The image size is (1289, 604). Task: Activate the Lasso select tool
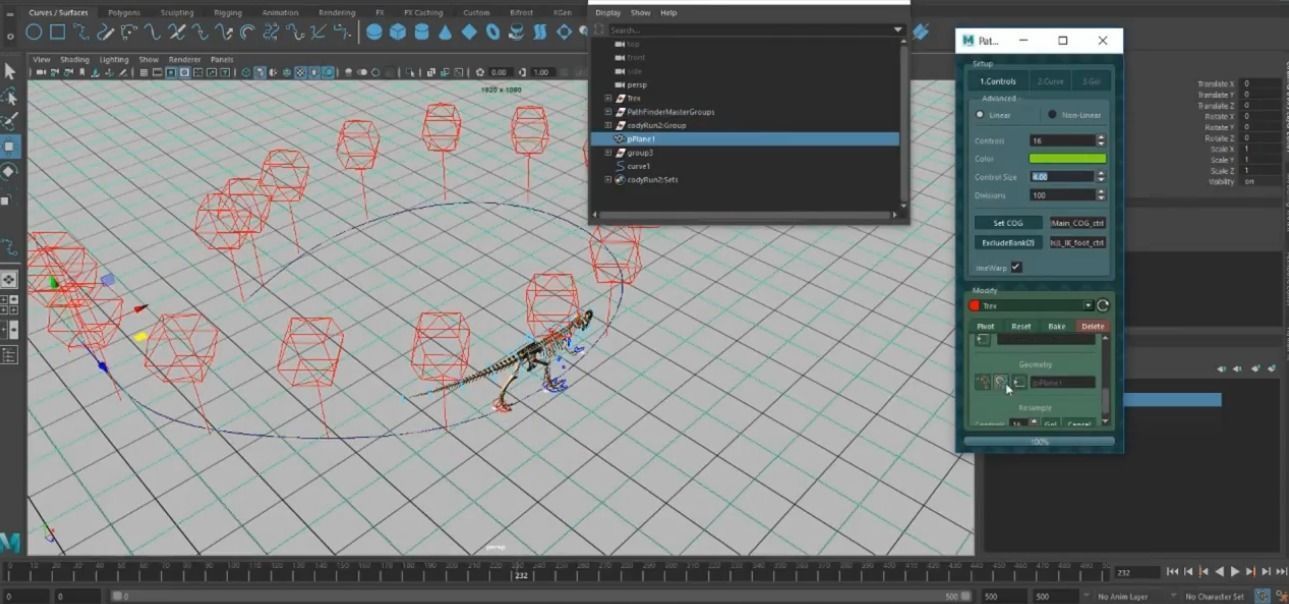[x=9, y=97]
